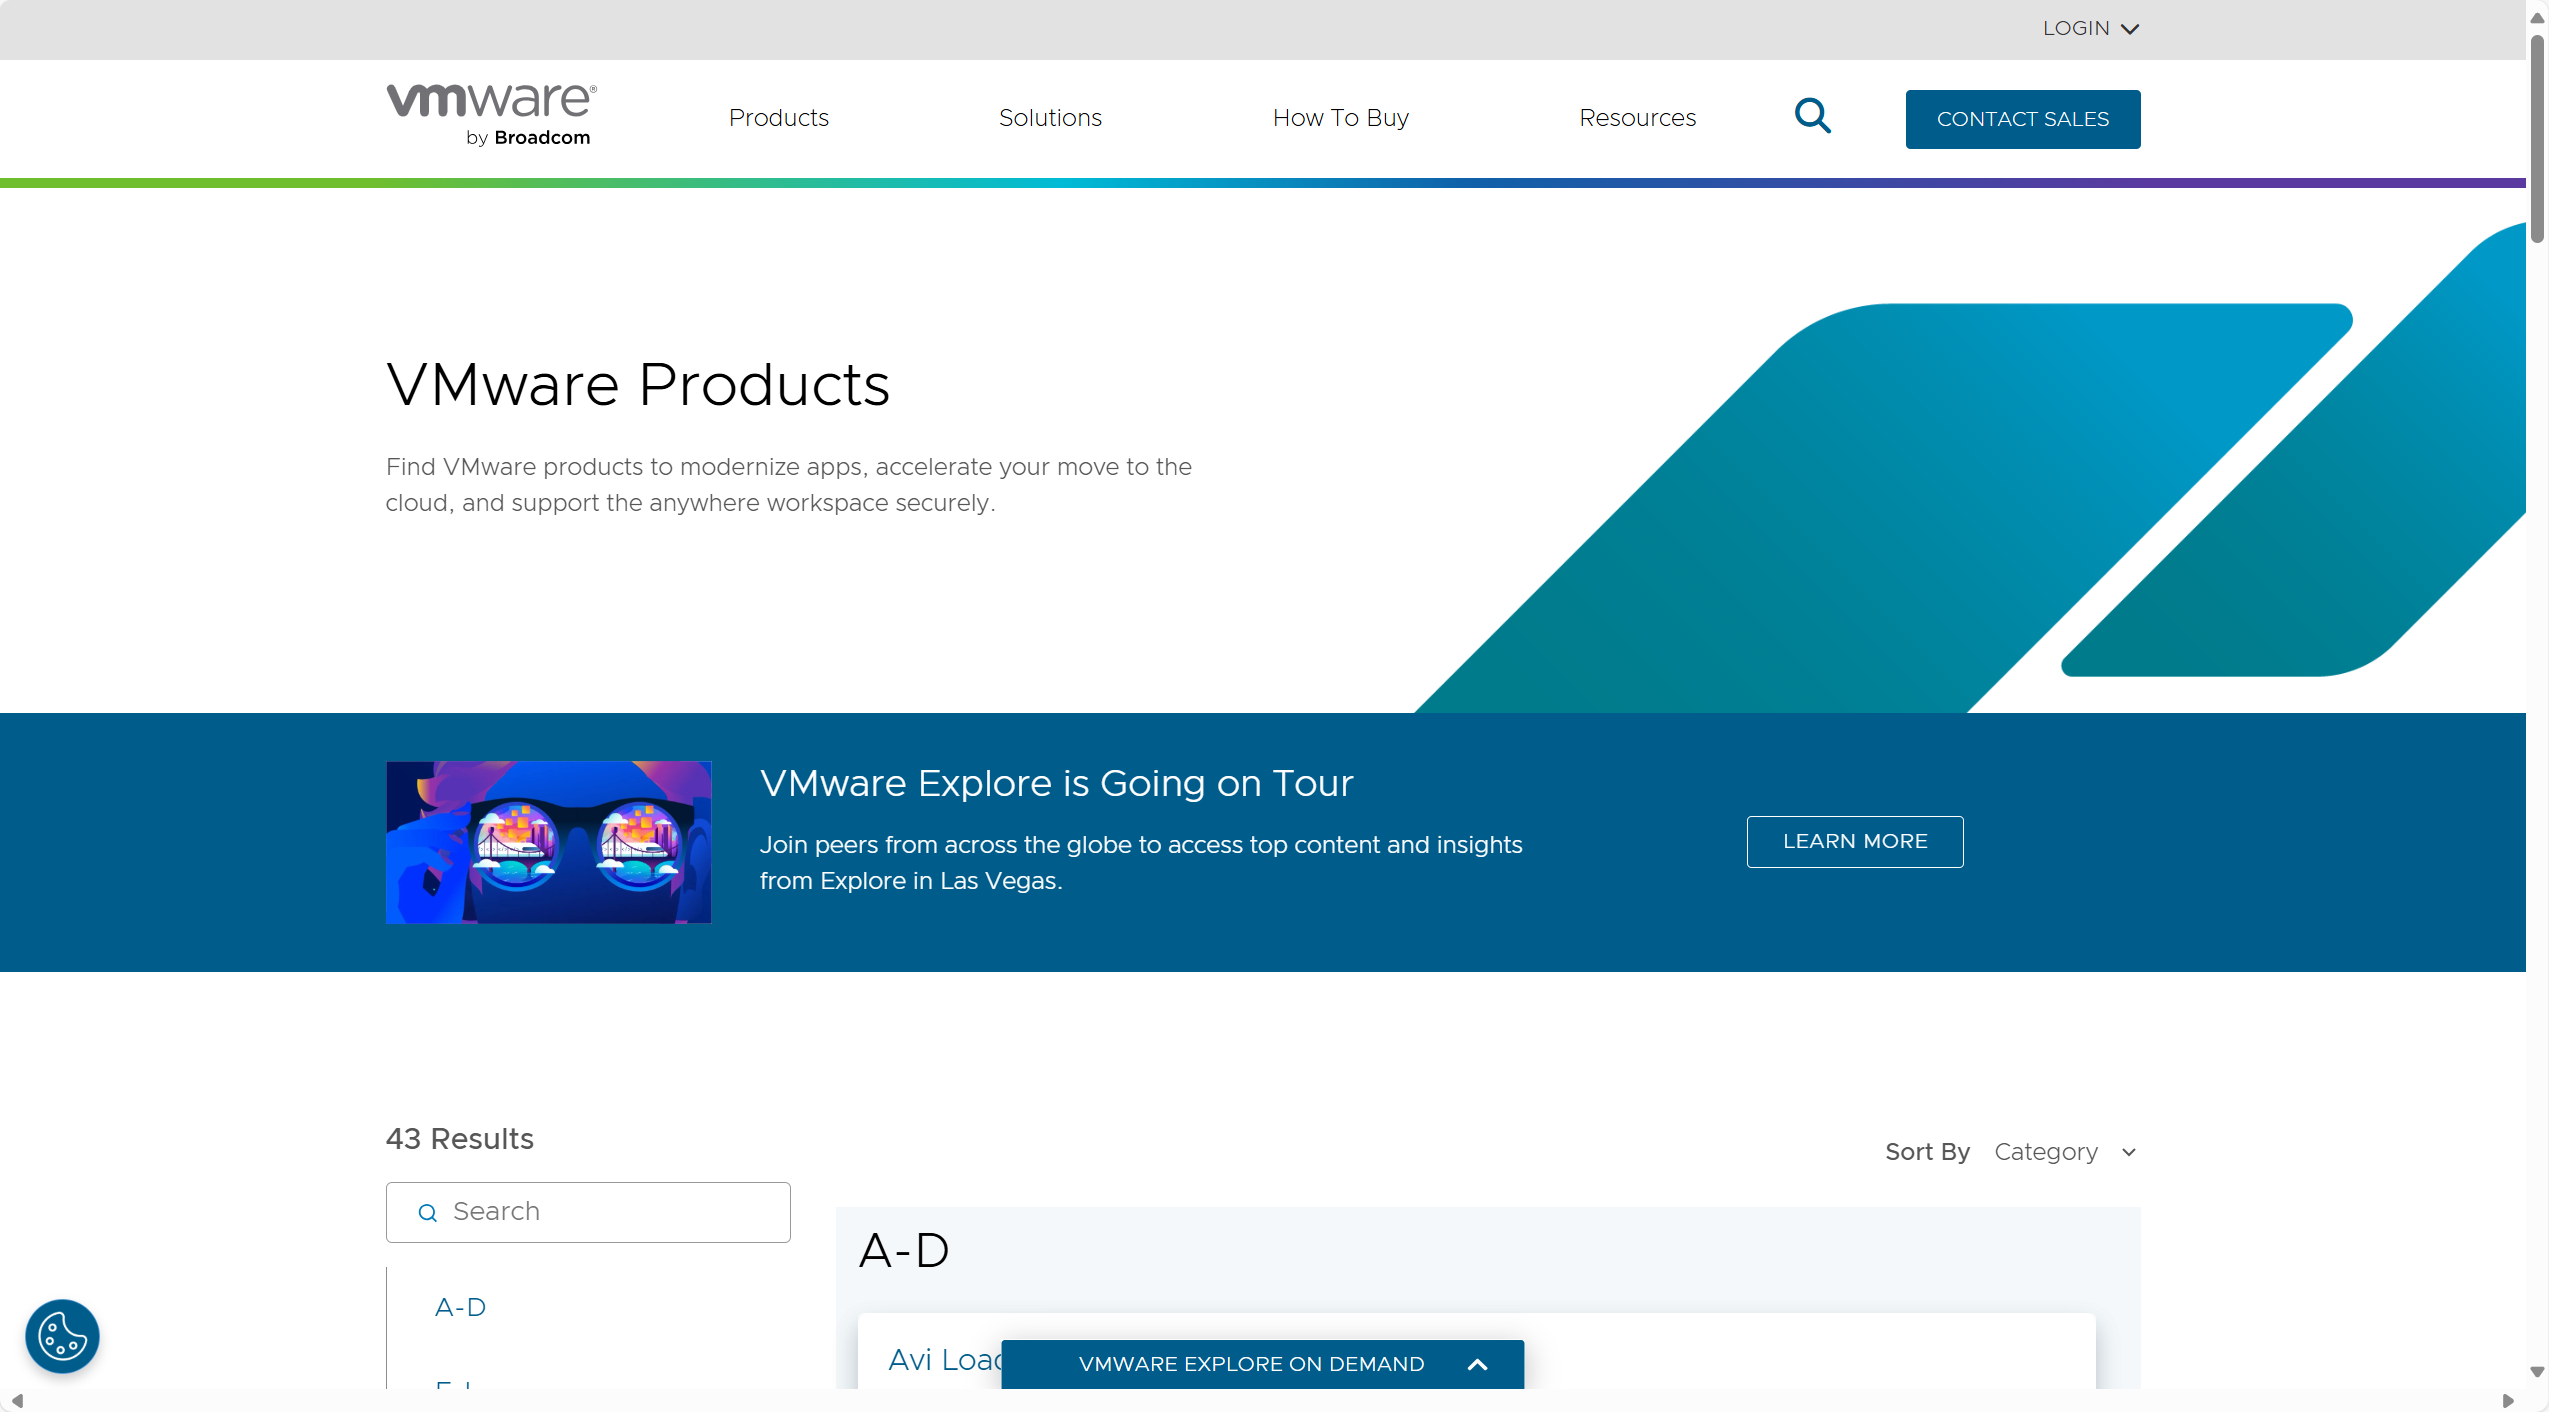This screenshot has height=1412, width=2549.
Task: Open the Sort By Category dropdown
Action: [x=2065, y=1152]
